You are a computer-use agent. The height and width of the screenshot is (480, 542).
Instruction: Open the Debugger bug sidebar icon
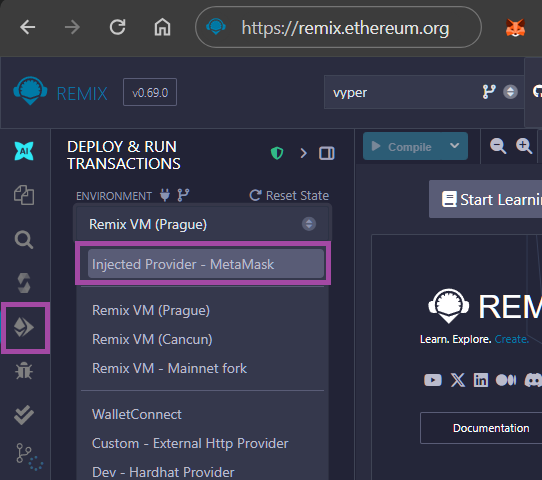[x=24, y=371]
